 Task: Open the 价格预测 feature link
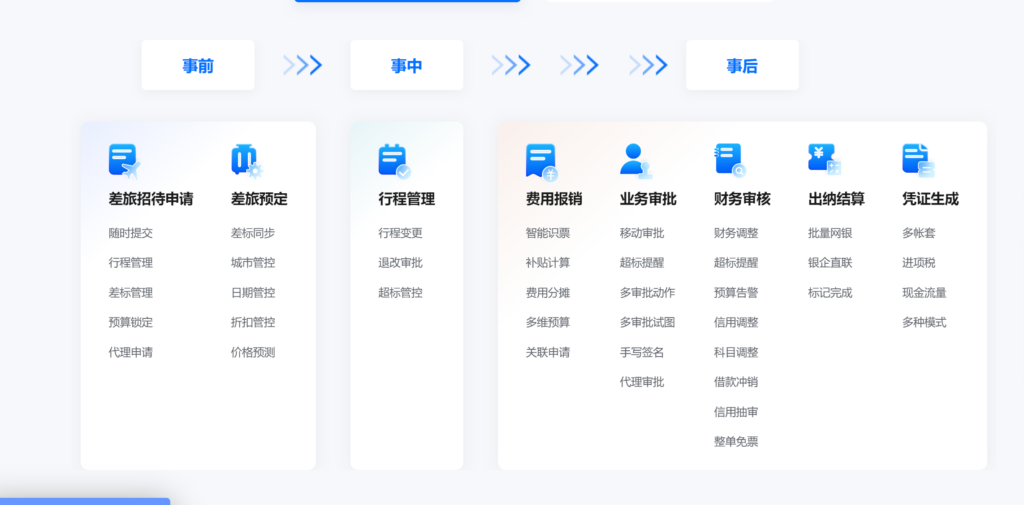tap(252, 352)
